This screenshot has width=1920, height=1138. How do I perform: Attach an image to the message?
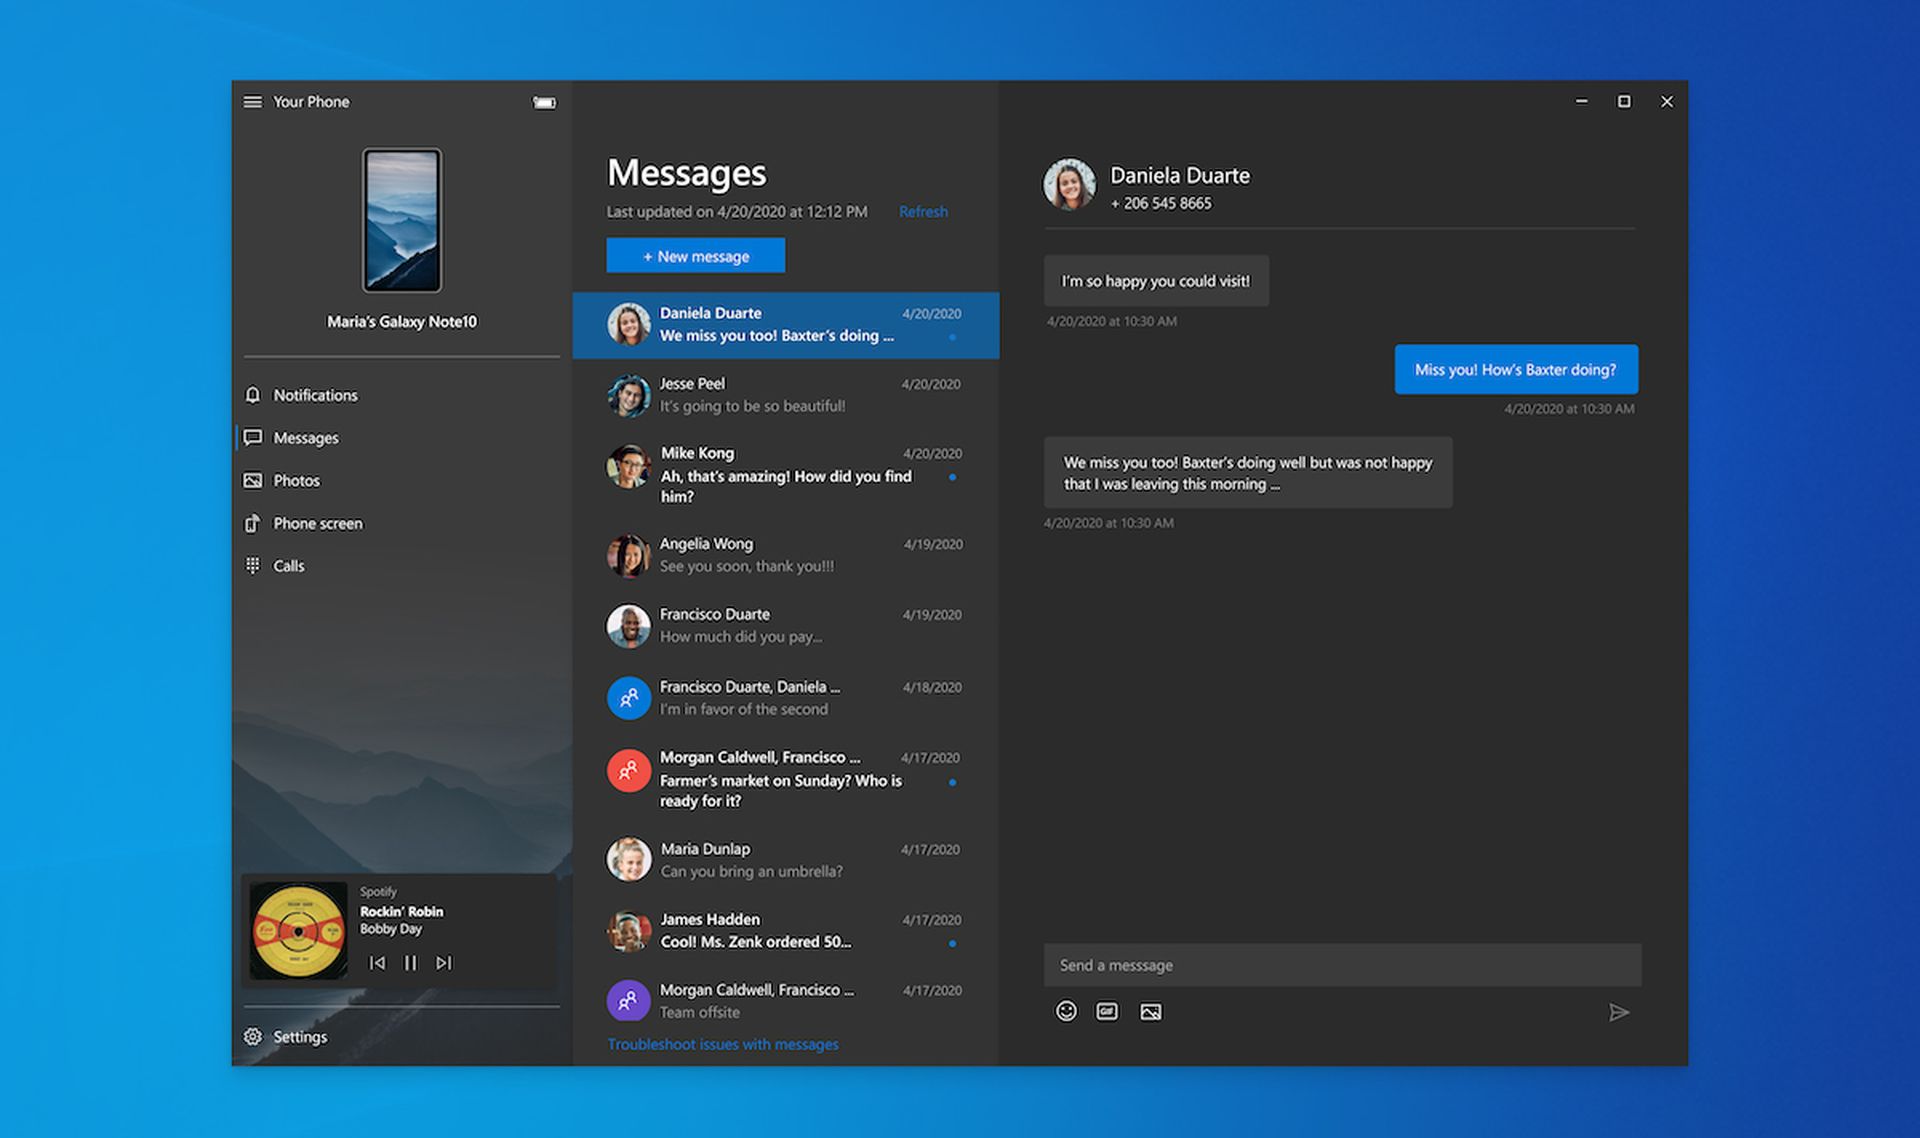click(x=1151, y=1011)
